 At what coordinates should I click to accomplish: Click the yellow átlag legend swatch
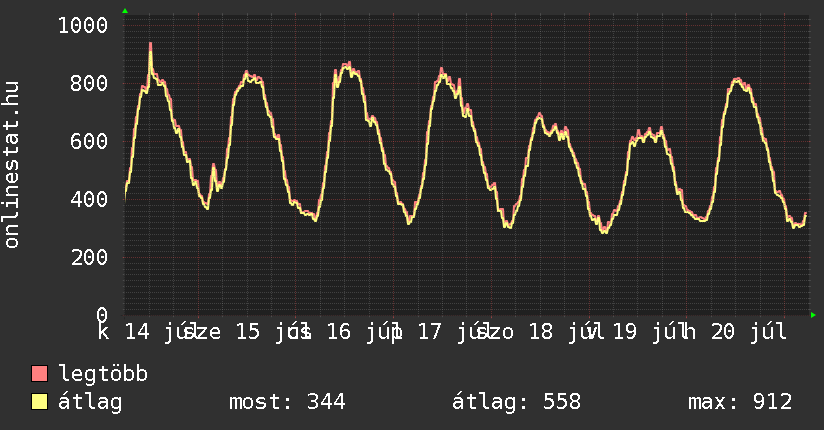39,401
